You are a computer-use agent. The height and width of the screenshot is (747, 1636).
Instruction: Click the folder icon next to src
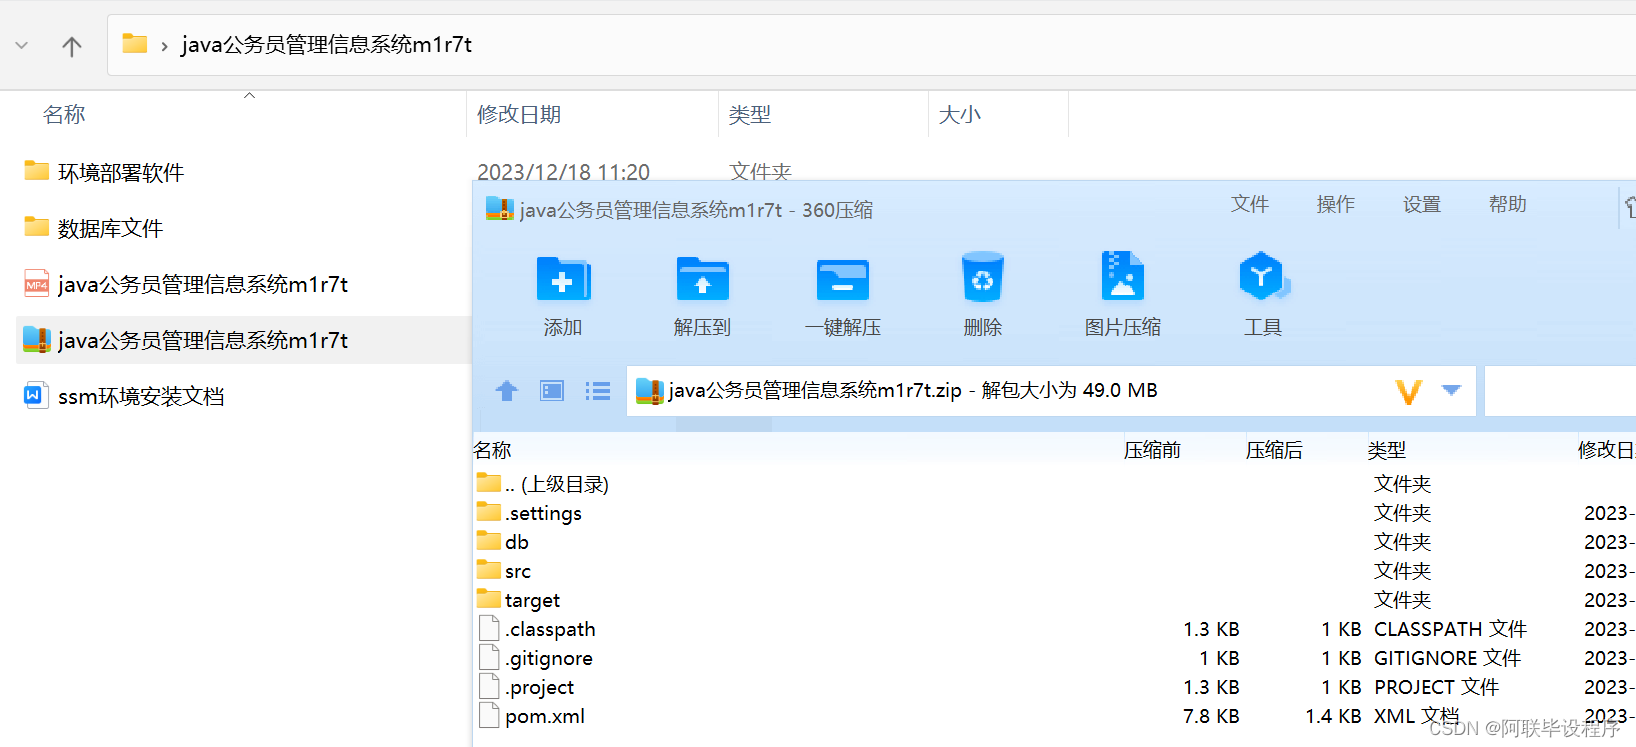pos(489,570)
